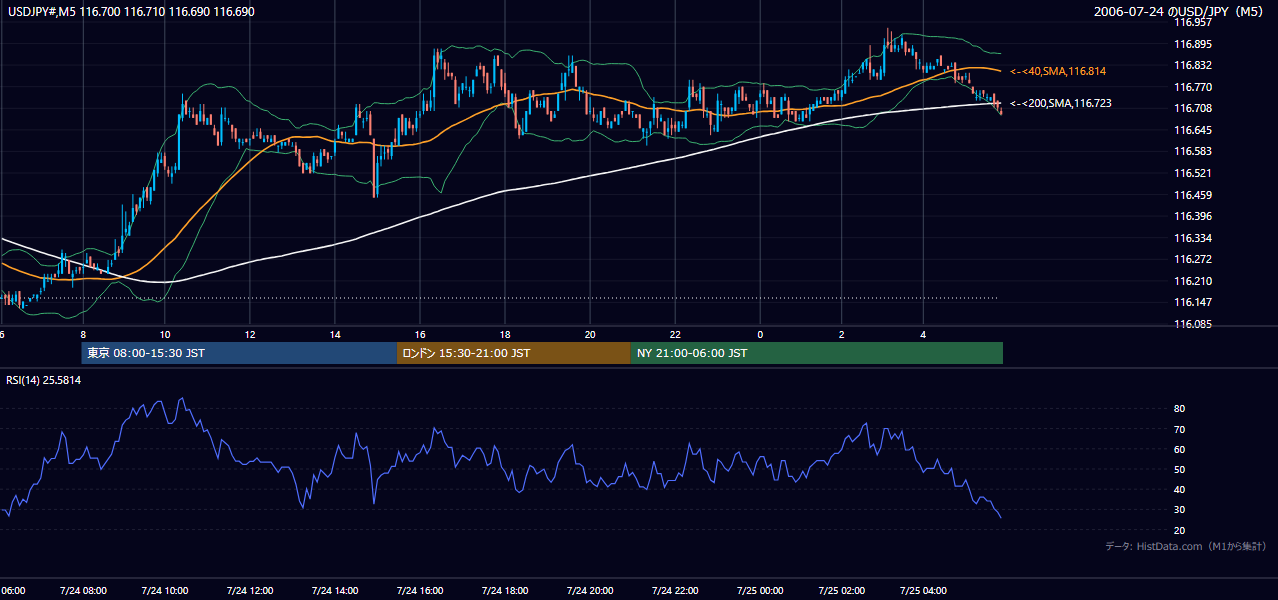
Task: Click price axis label 116.459
Action: click(1193, 195)
